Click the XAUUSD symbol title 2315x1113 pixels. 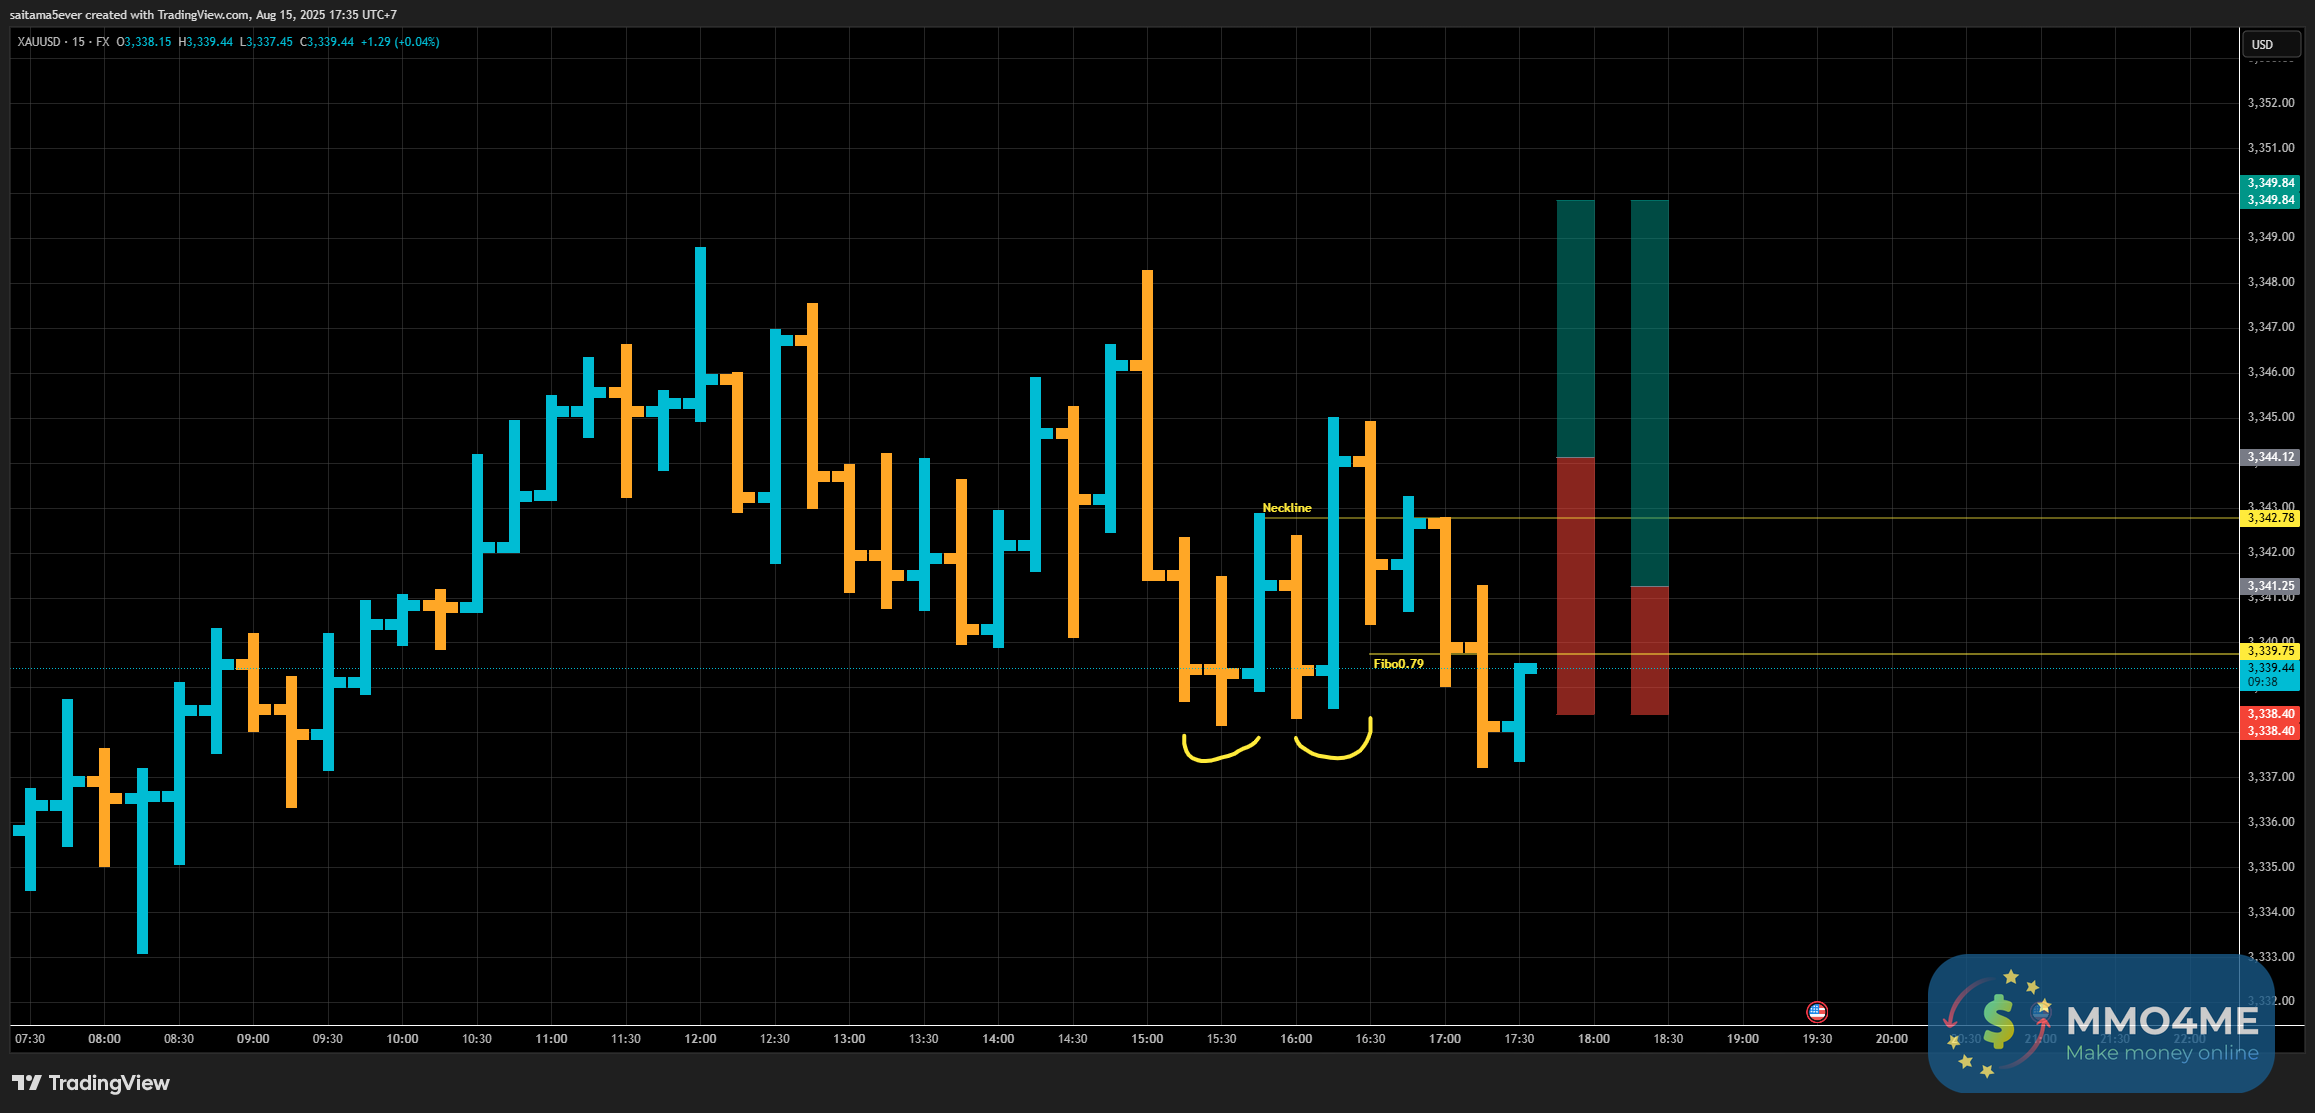click(x=39, y=42)
